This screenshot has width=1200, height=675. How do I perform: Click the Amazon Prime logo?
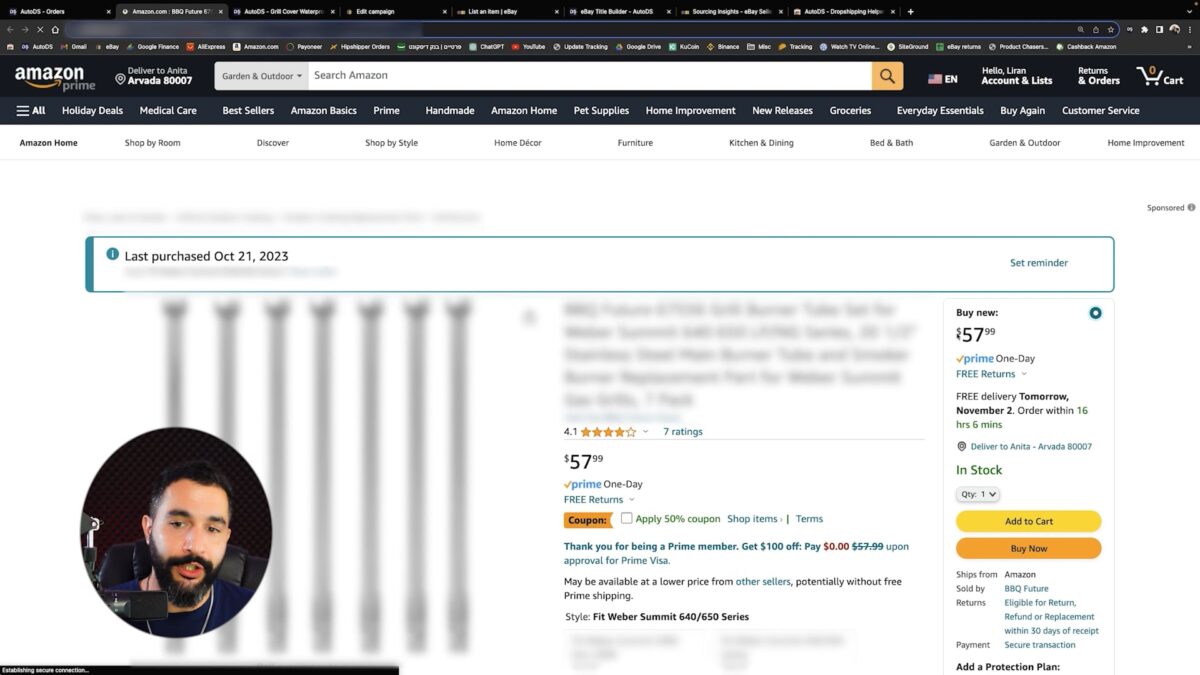coord(55,77)
